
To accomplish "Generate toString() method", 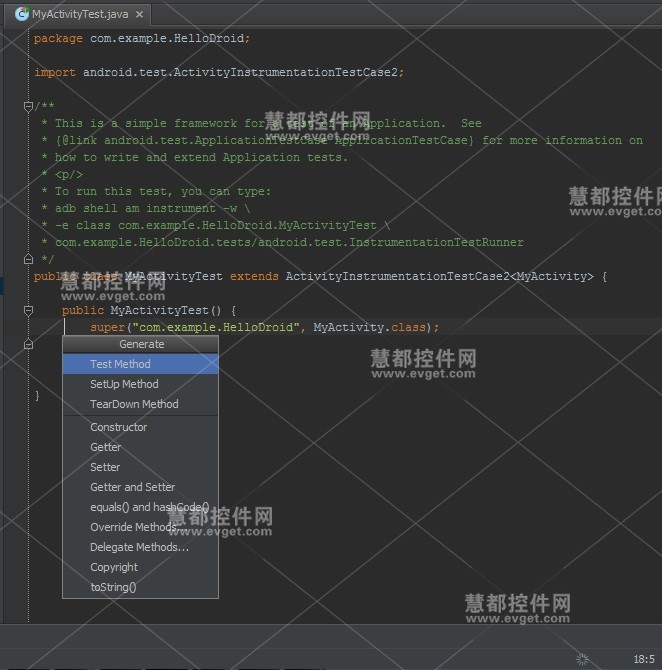I will (x=141, y=588).
